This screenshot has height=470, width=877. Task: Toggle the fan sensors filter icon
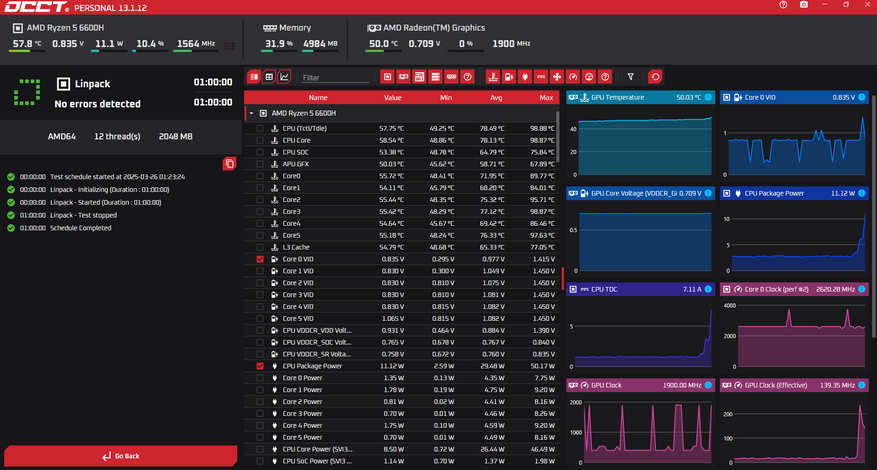(556, 77)
